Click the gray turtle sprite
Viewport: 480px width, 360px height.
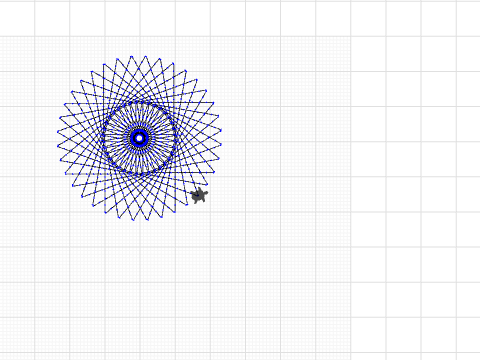coord(200,195)
